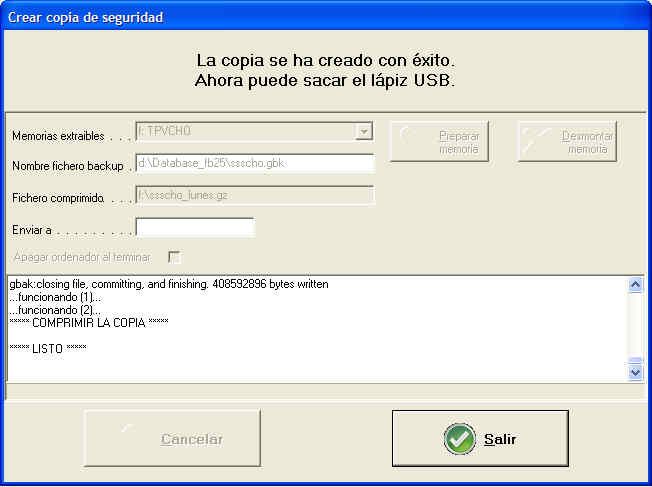The height and width of the screenshot is (487, 652).
Task: Click the Preparar memoria button text
Action: point(459,142)
